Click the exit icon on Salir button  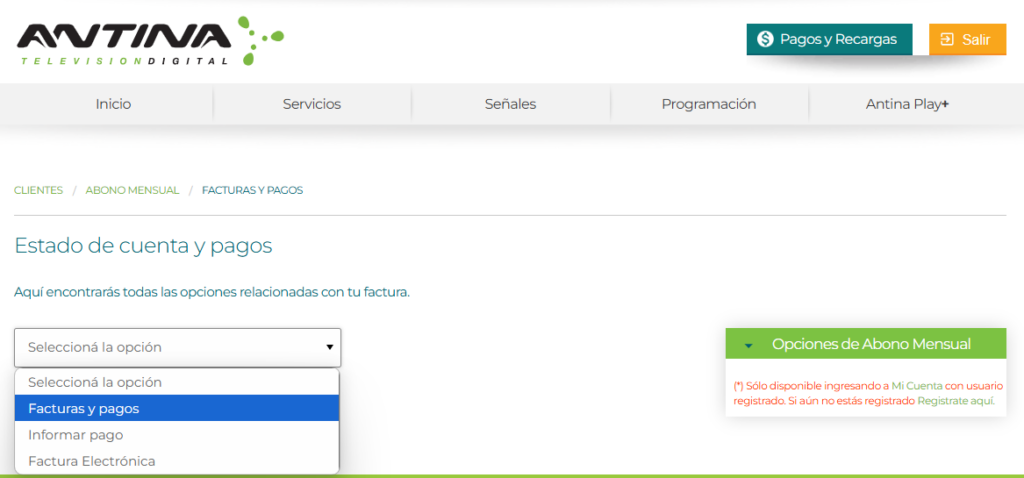click(945, 40)
